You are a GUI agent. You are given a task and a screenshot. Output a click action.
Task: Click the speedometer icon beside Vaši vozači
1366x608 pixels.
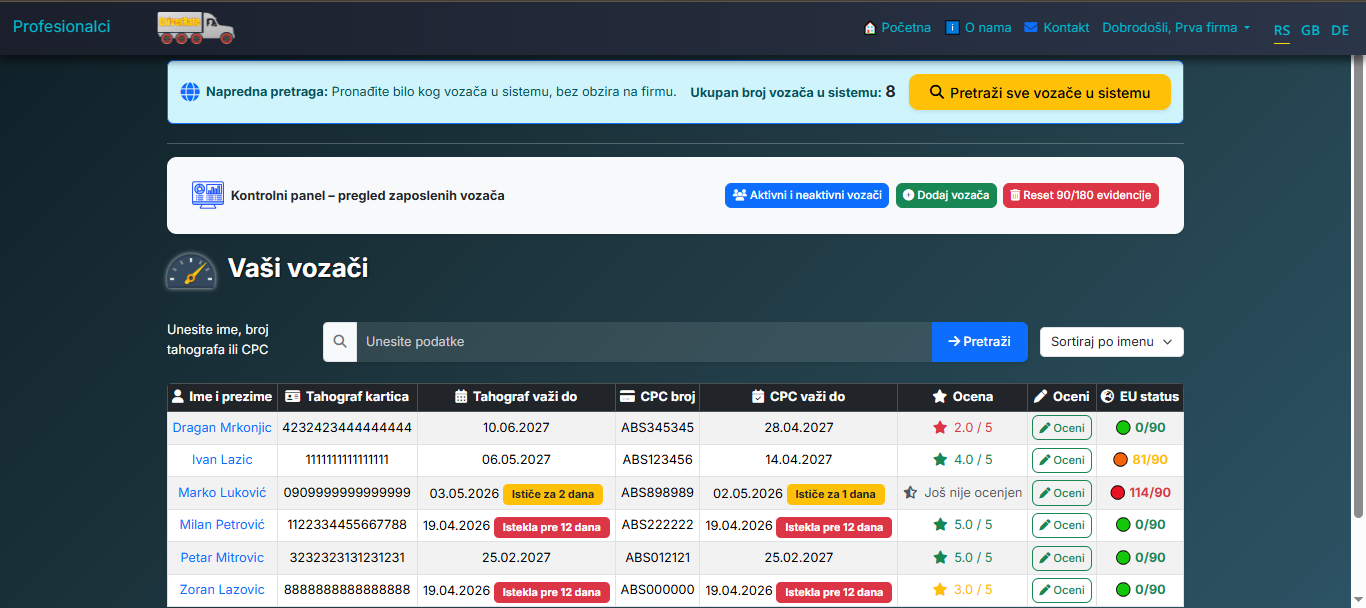[x=191, y=271]
